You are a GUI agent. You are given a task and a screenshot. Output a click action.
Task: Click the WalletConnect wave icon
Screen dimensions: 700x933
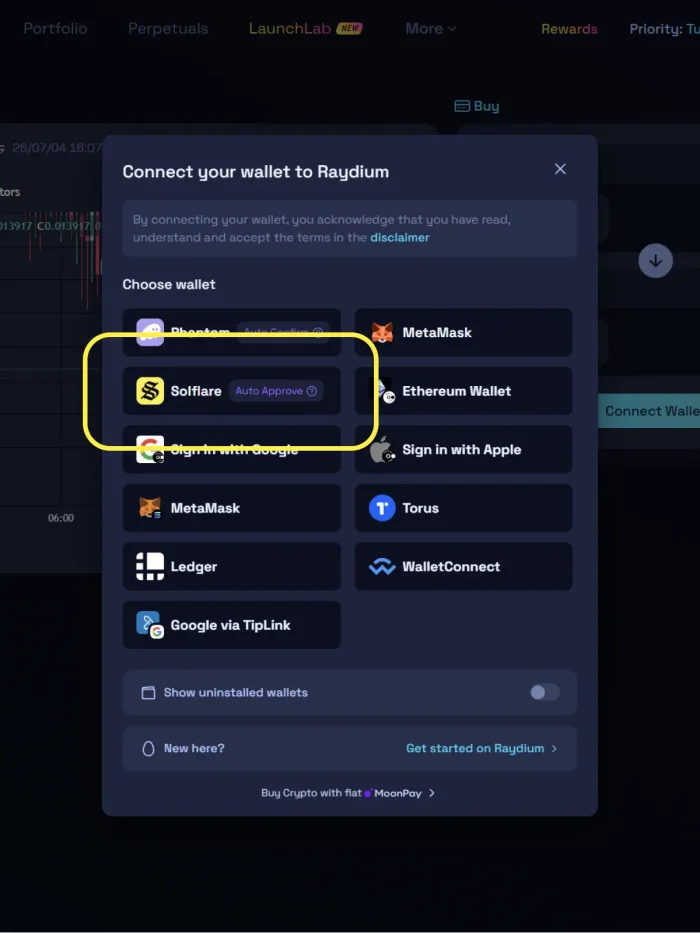382,566
